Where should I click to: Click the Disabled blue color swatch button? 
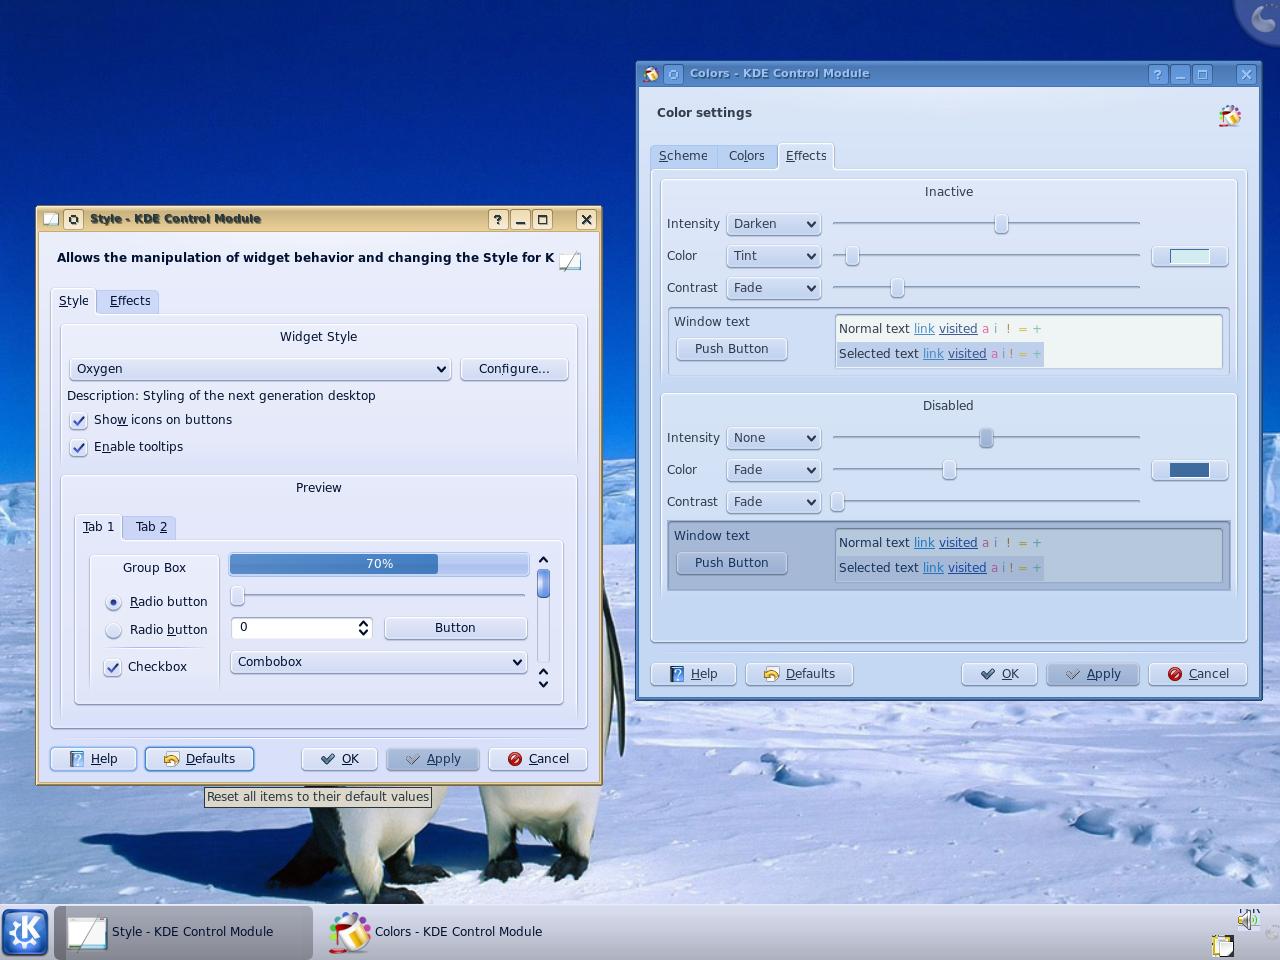(x=1189, y=470)
